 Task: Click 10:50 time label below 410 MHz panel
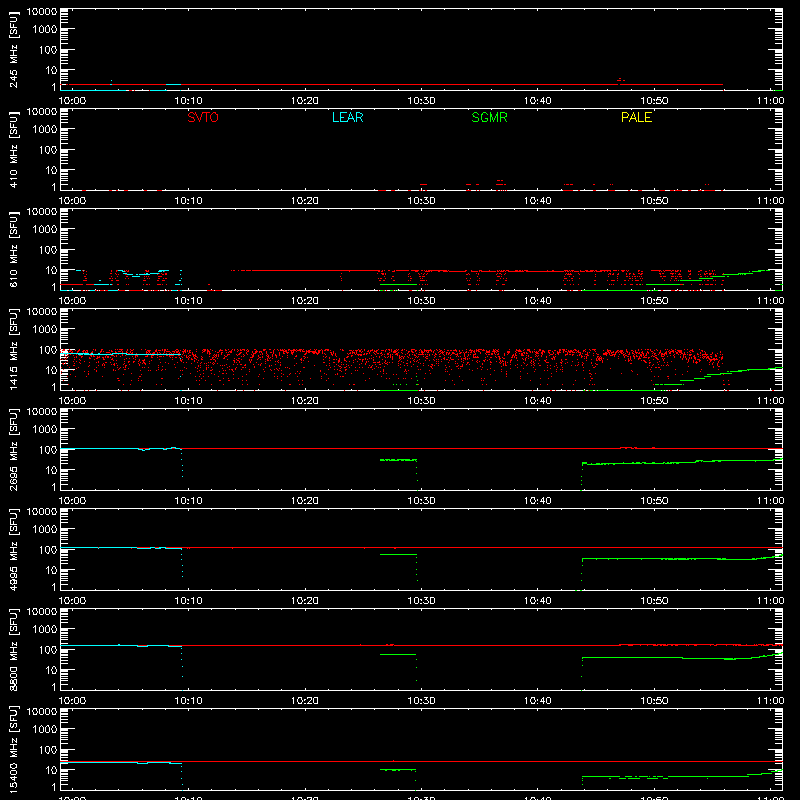tap(654, 201)
